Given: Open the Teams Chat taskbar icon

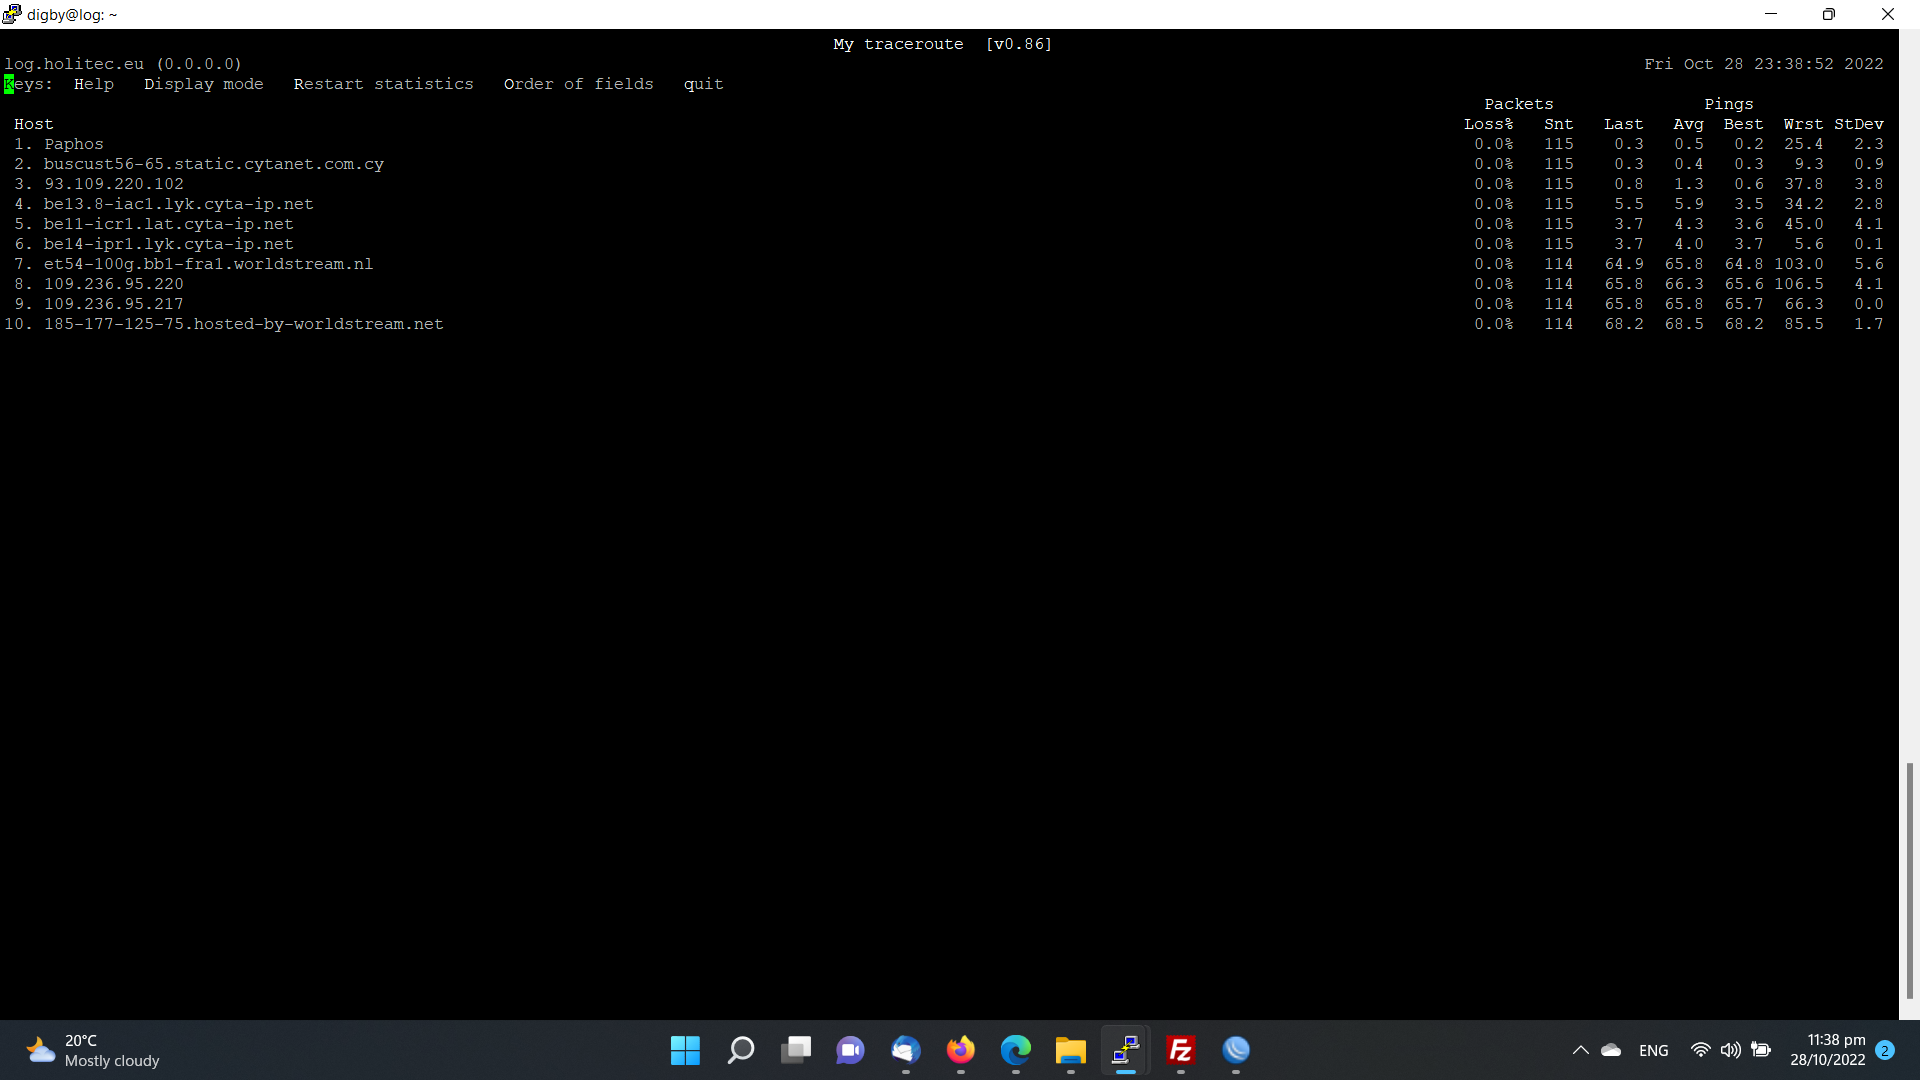Looking at the screenshot, I should tap(851, 1050).
